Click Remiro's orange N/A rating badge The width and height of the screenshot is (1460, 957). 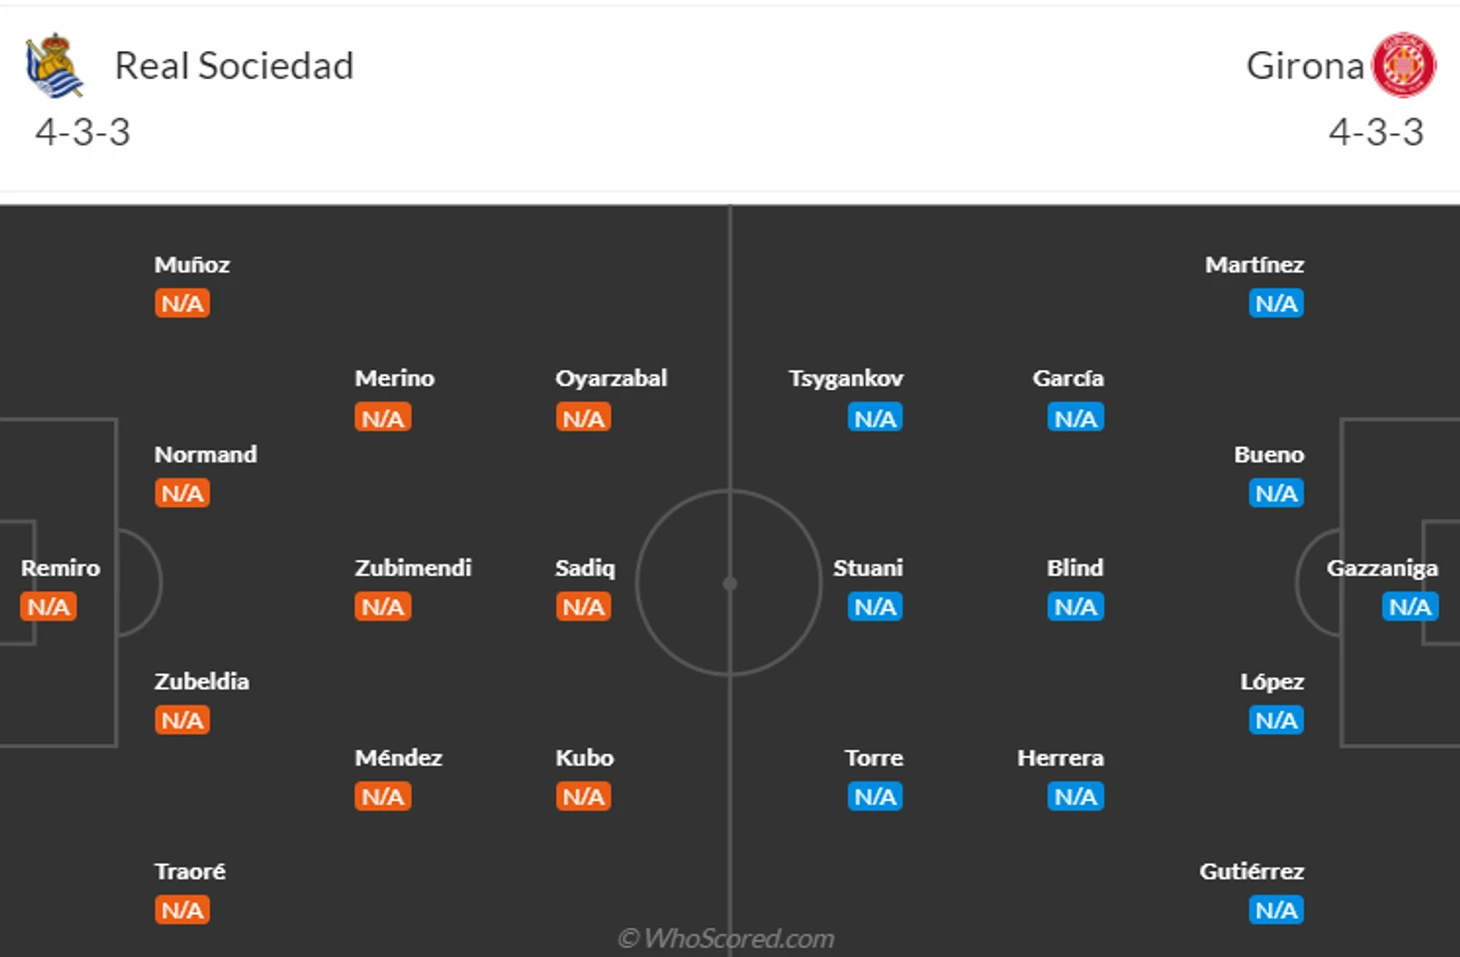tap(49, 607)
